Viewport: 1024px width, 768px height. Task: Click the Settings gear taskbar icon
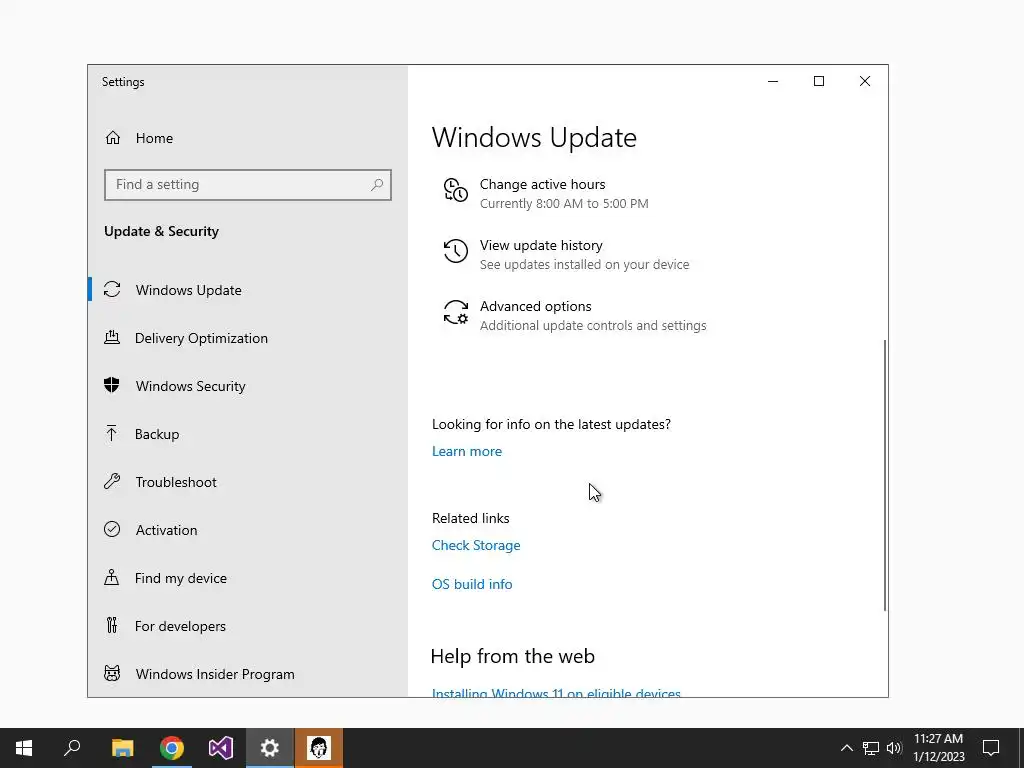(x=270, y=748)
